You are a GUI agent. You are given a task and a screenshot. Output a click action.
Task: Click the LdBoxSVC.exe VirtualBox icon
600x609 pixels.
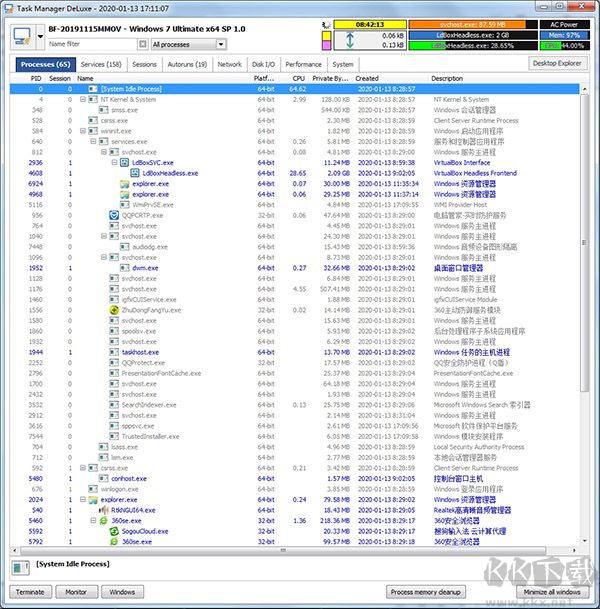click(124, 162)
